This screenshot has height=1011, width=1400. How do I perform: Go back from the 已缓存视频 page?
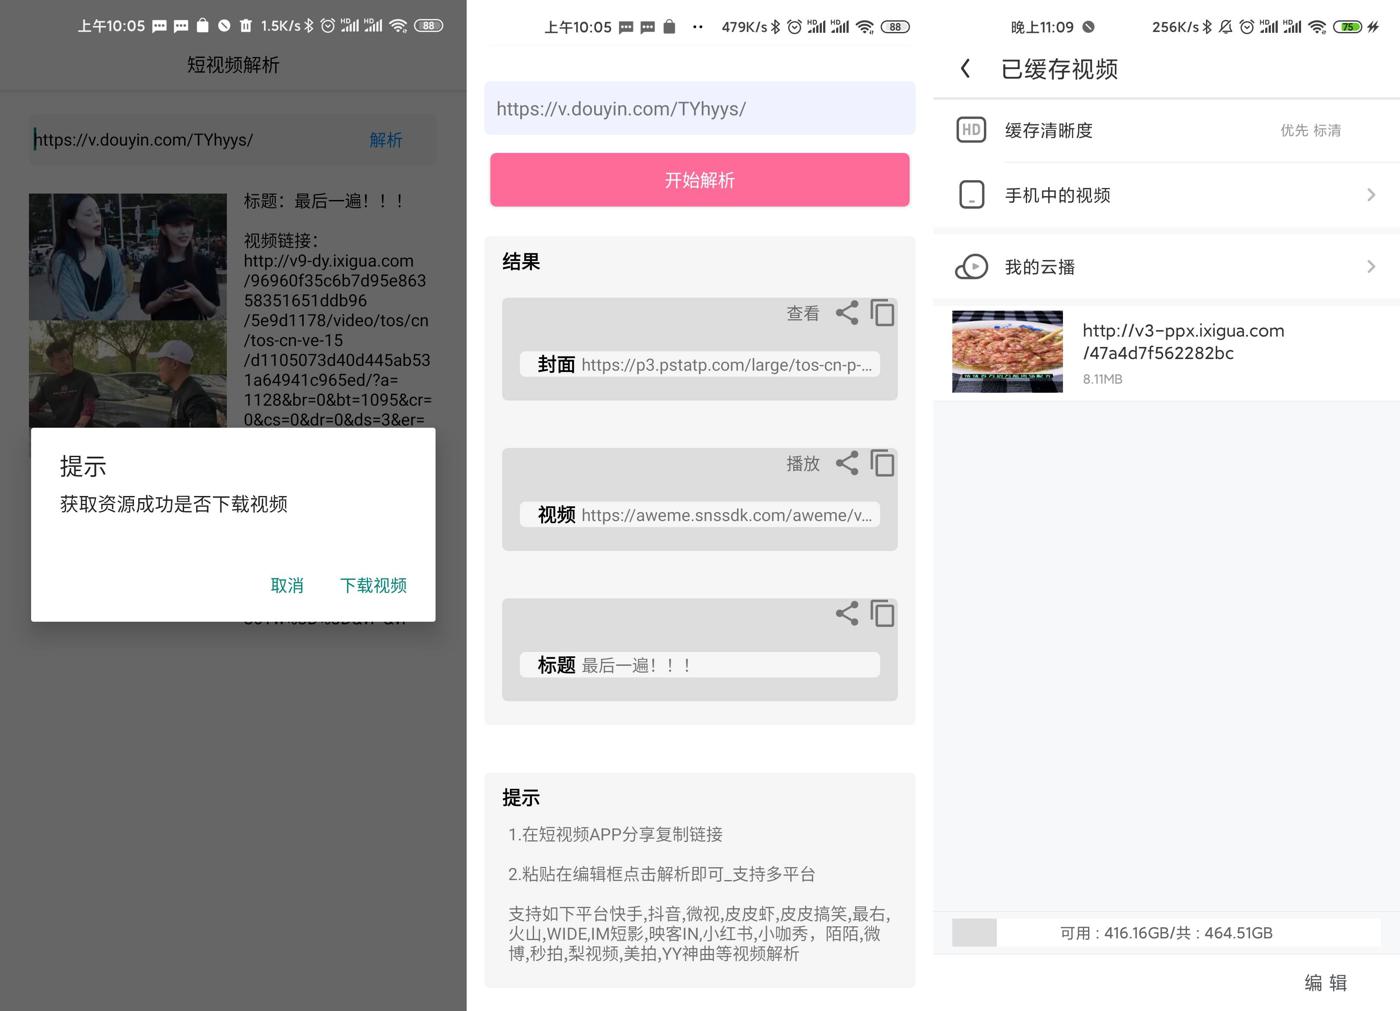click(965, 68)
